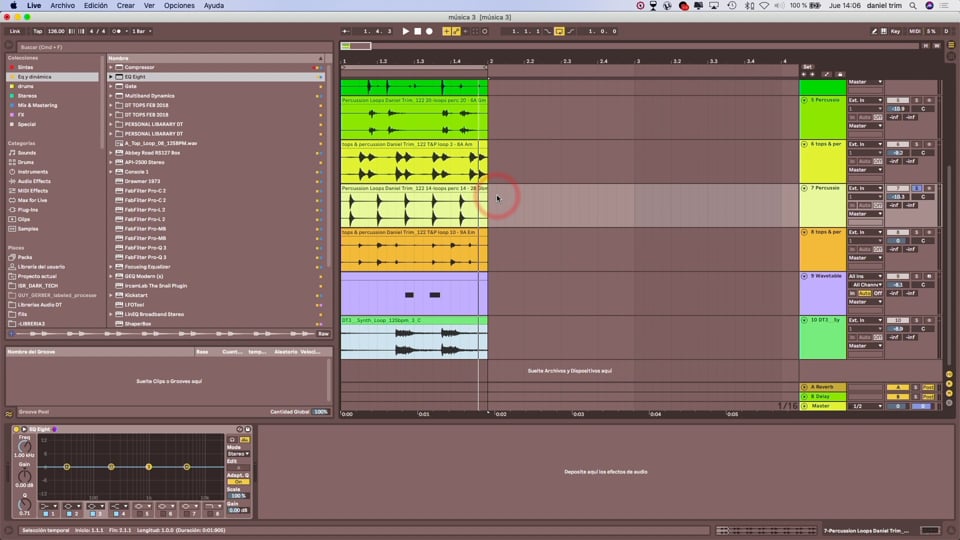This screenshot has height=540, width=960.
Task: Click the Apple menu icon
Action: click(x=13, y=6)
